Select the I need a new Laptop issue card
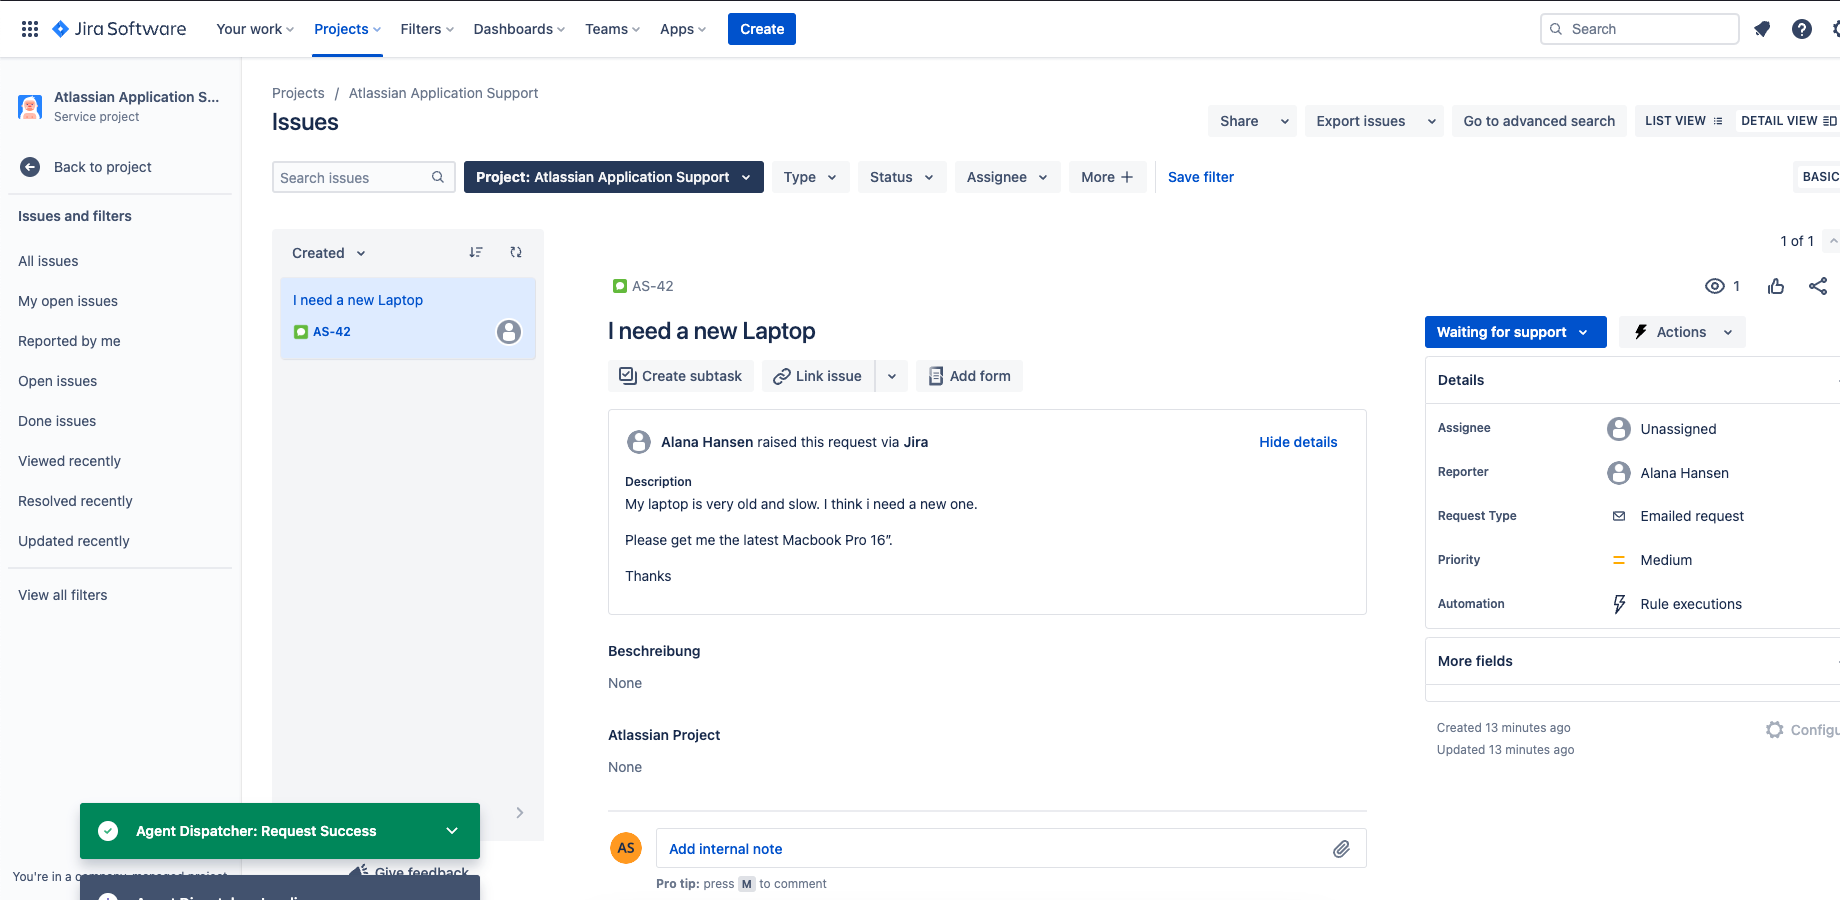The image size is (1840, 900). (408, 318)
